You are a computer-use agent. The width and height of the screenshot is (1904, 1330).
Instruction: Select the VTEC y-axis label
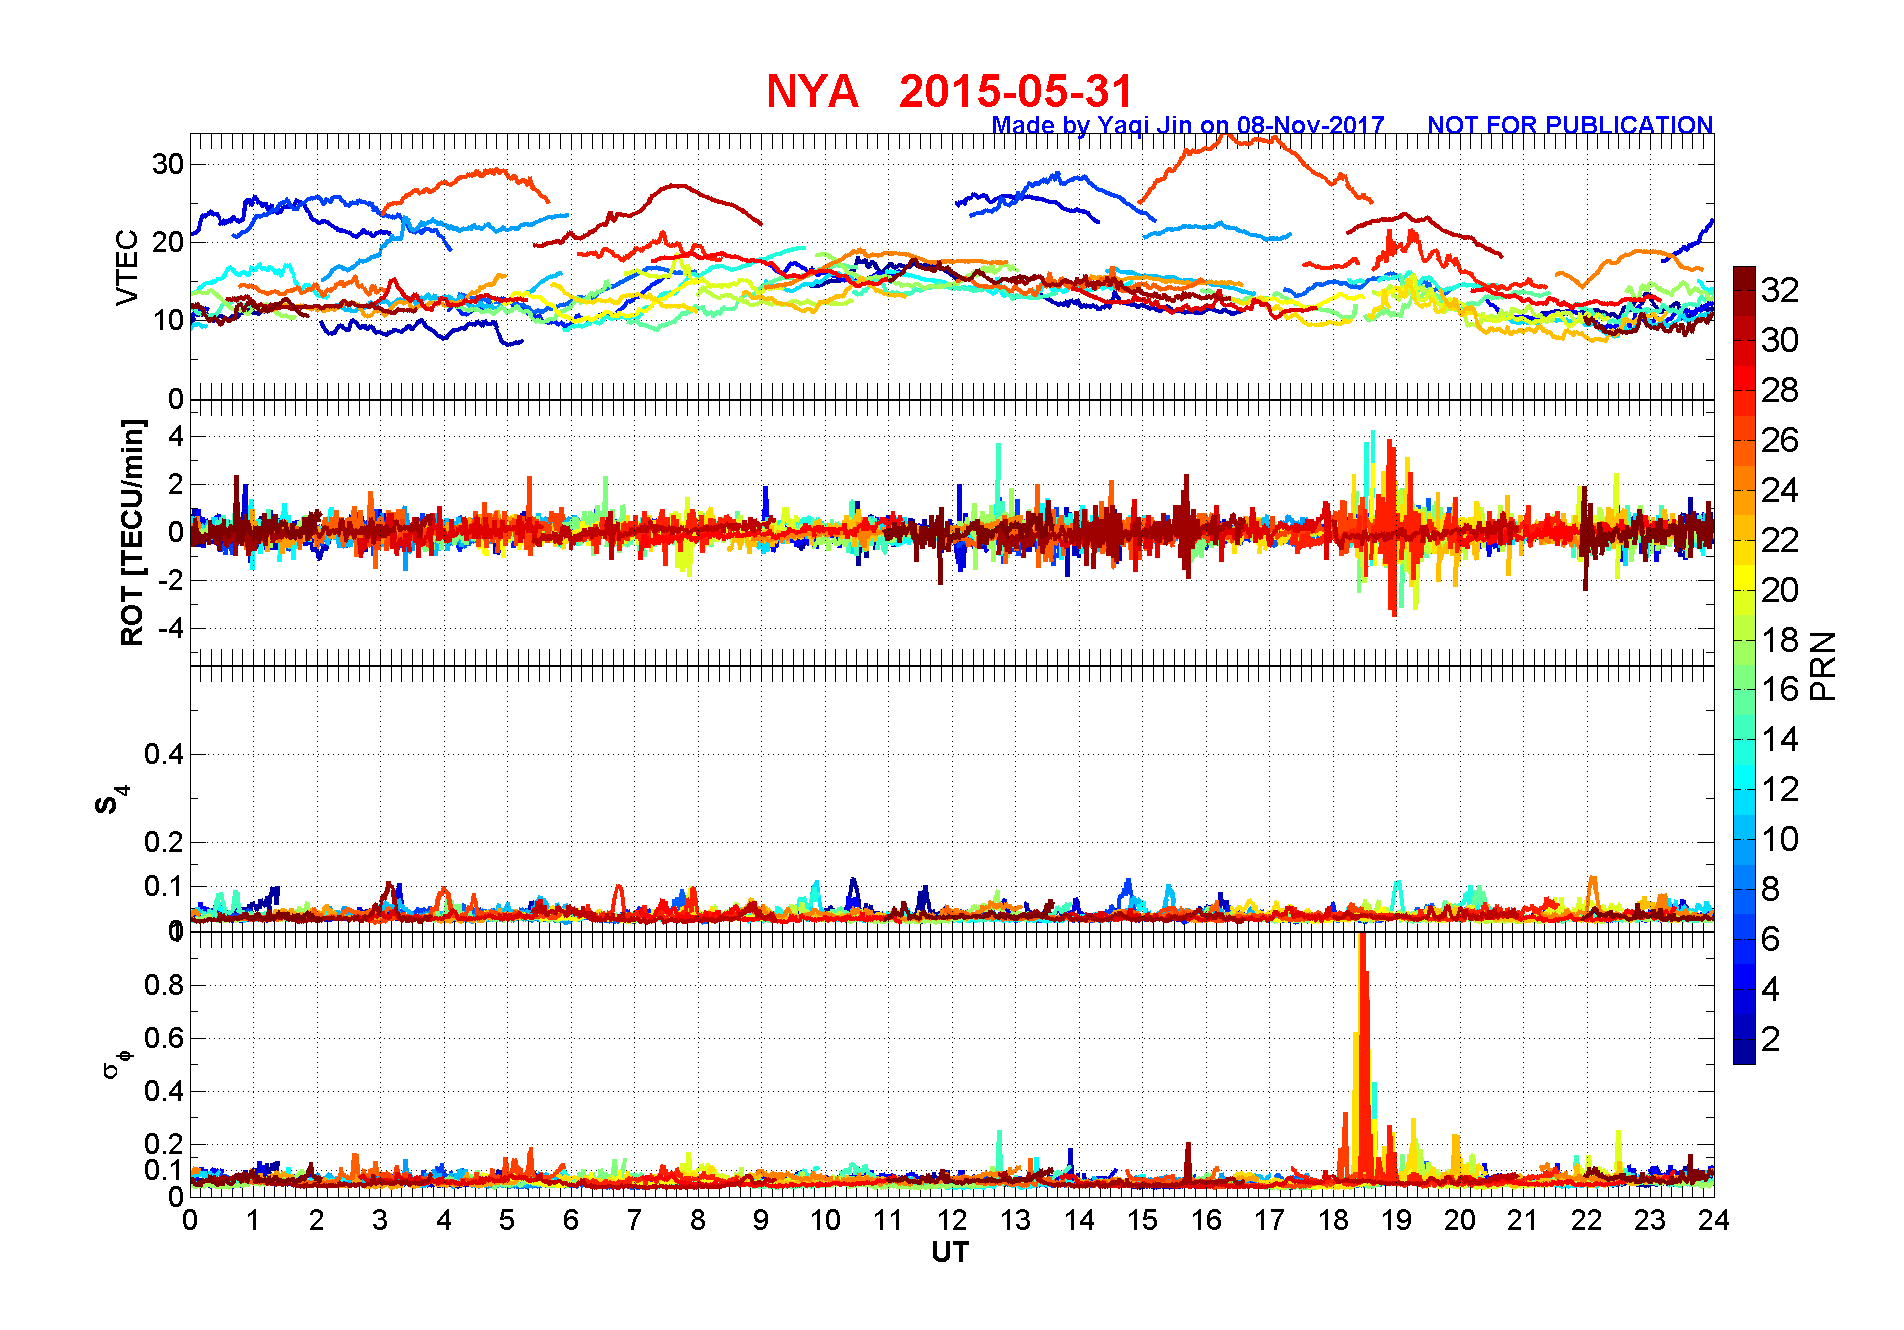127,267
